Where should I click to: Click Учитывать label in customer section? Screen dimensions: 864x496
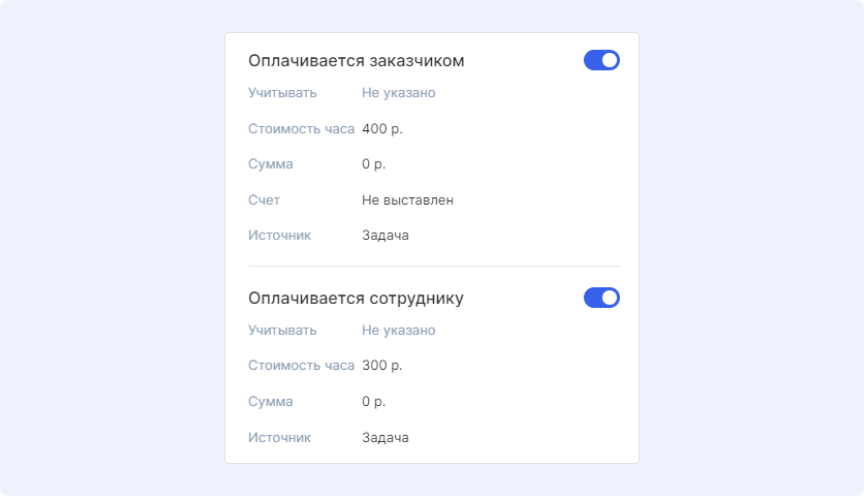[282, 93]
